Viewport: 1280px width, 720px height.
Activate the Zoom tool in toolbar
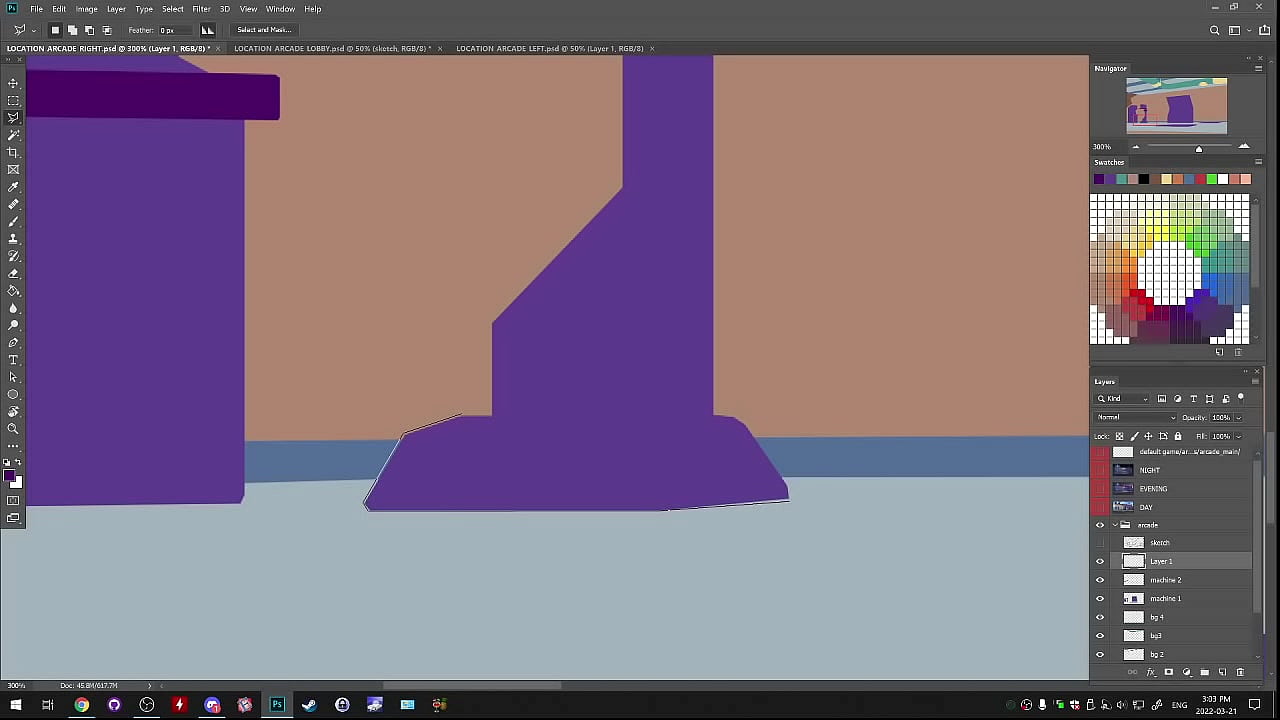pos(13,429)
